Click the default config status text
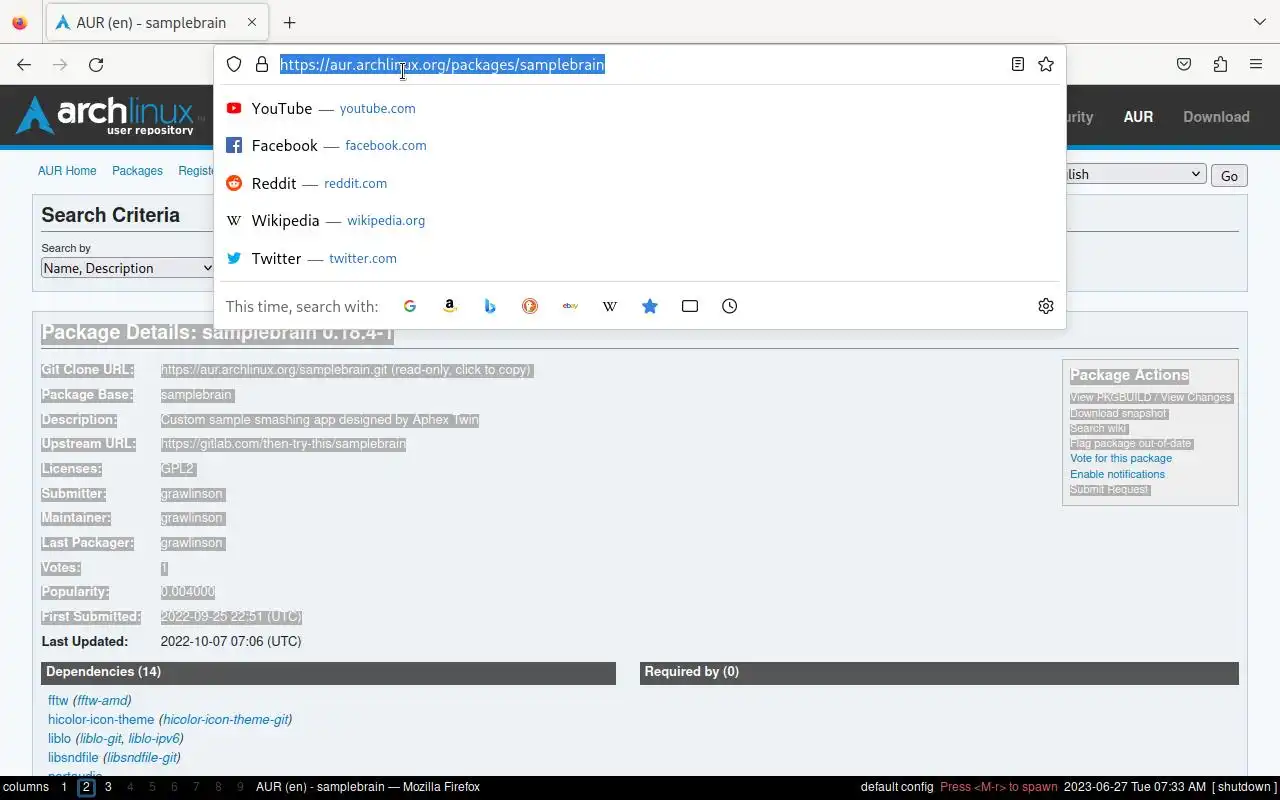The width and height of the screenshot is (1280, 800). click(897, 787)
